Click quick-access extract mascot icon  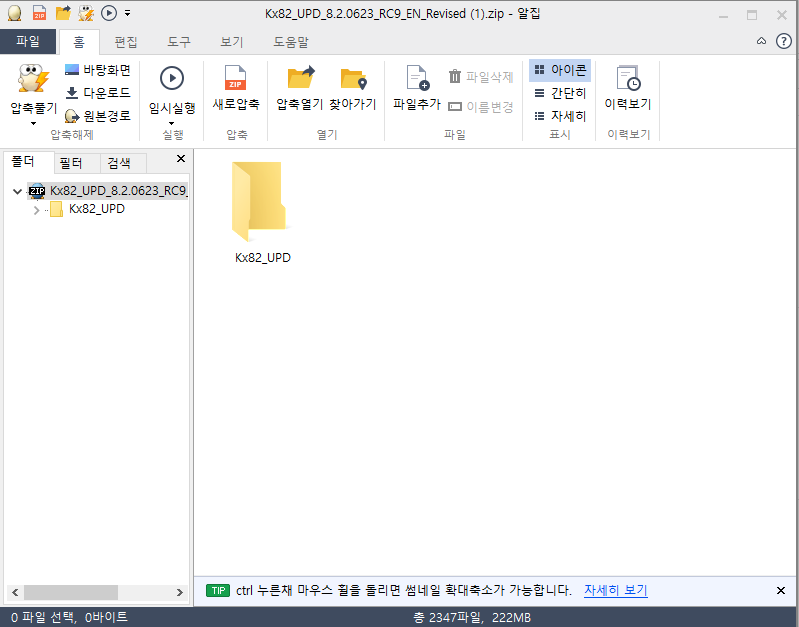pyautogui.click(x=86, y=13)
